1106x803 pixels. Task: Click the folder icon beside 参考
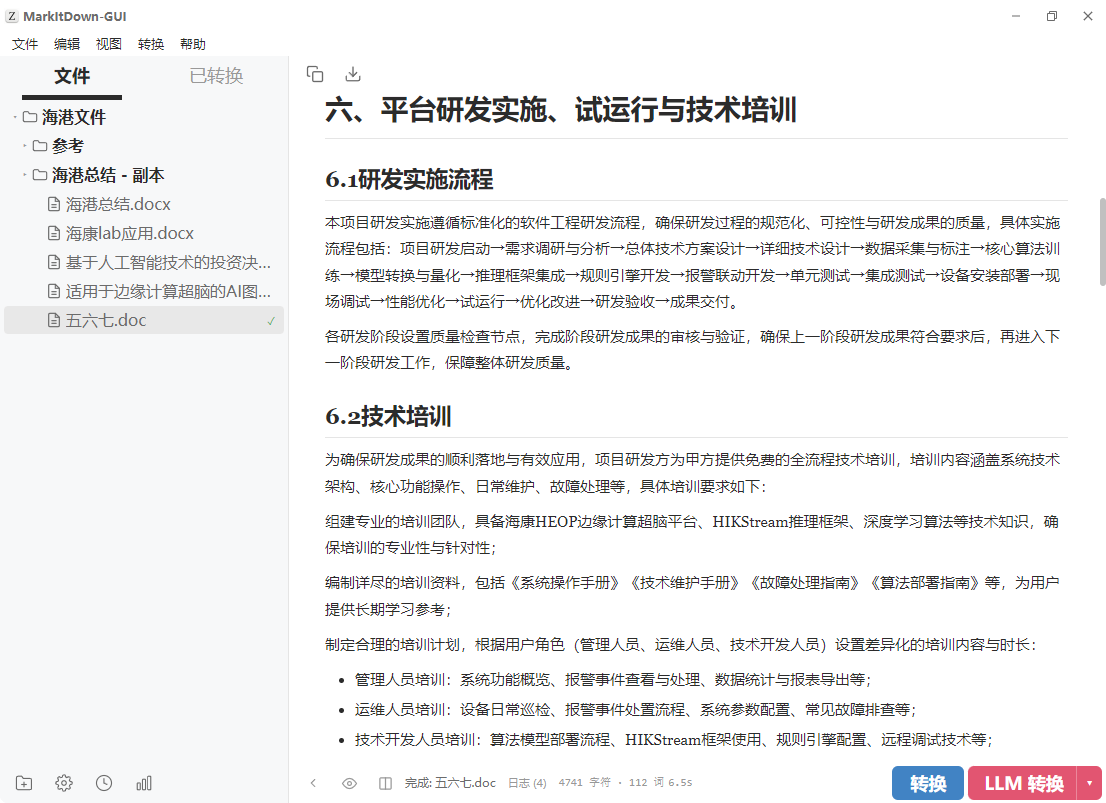40,146
